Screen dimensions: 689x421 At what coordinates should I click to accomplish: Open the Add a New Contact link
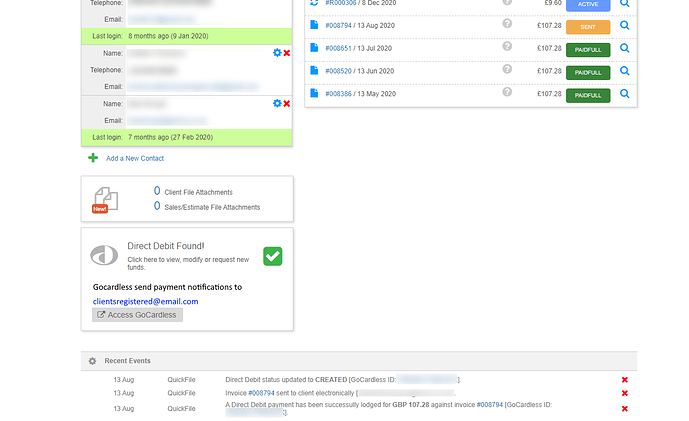coord(135,158)
